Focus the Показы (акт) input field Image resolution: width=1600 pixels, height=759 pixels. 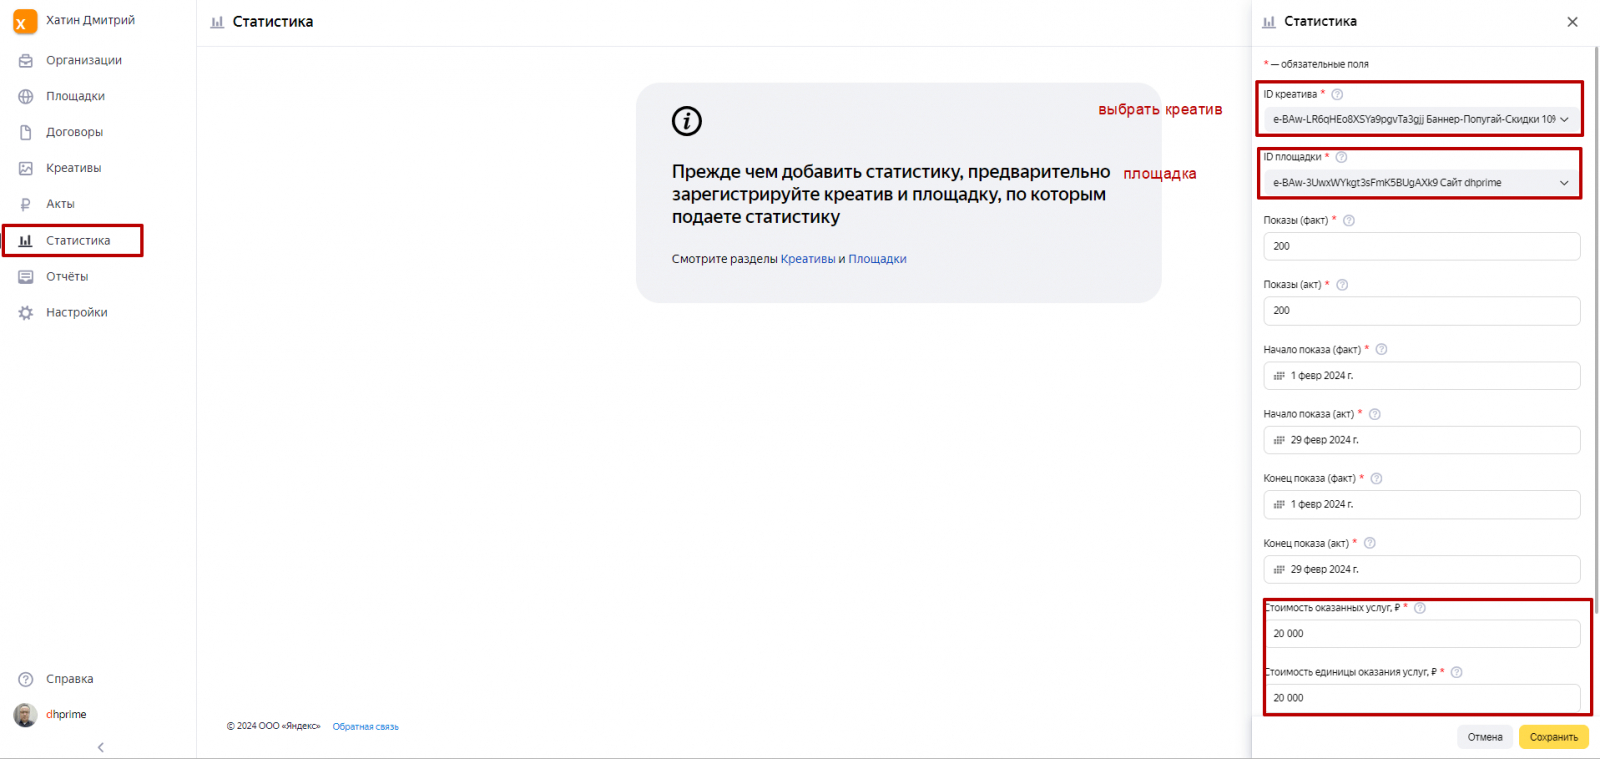point(1421,311)
